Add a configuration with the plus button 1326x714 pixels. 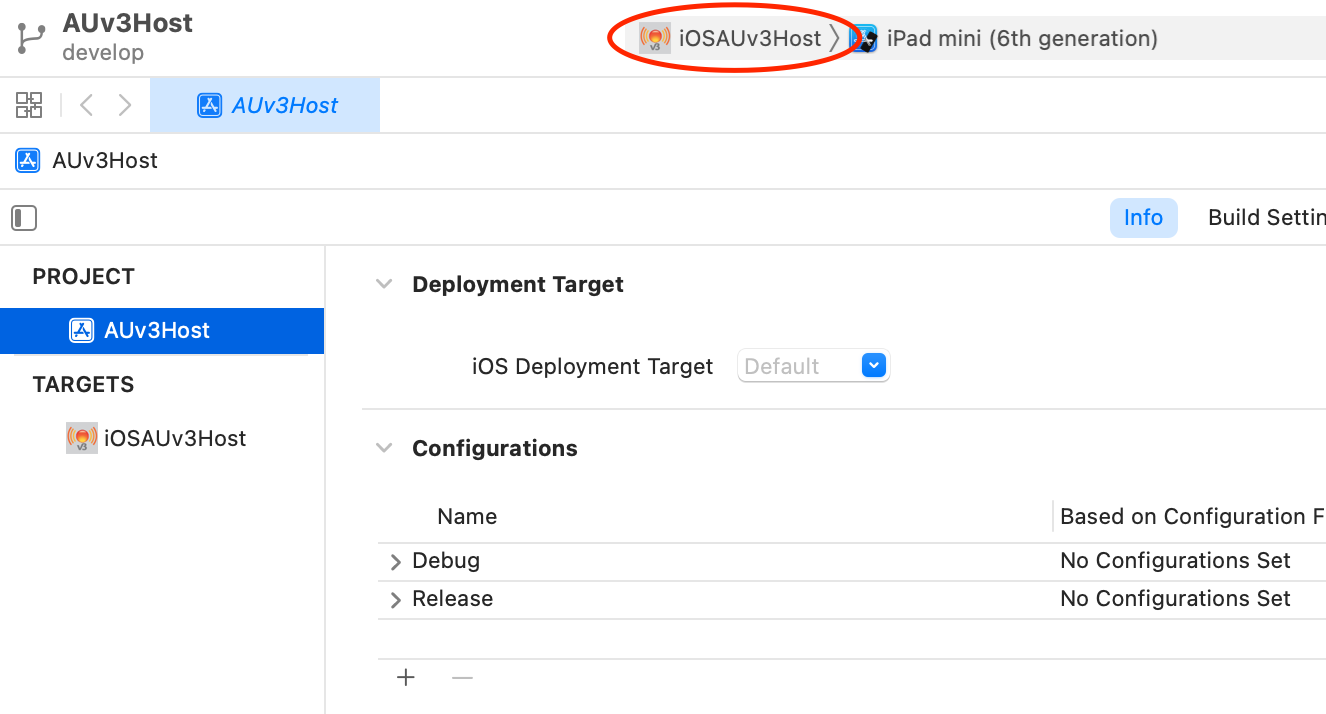[x=406, y=678]
